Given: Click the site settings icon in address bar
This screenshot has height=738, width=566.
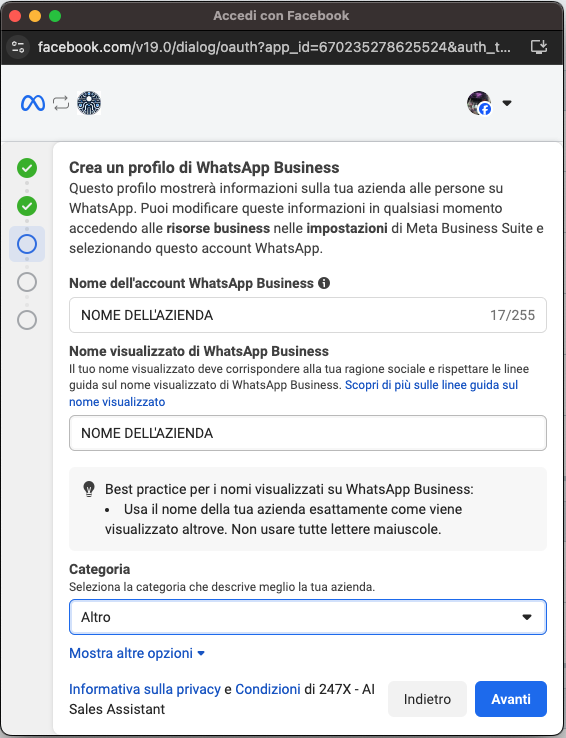Looking at the screenshot, I should point(18,47).
